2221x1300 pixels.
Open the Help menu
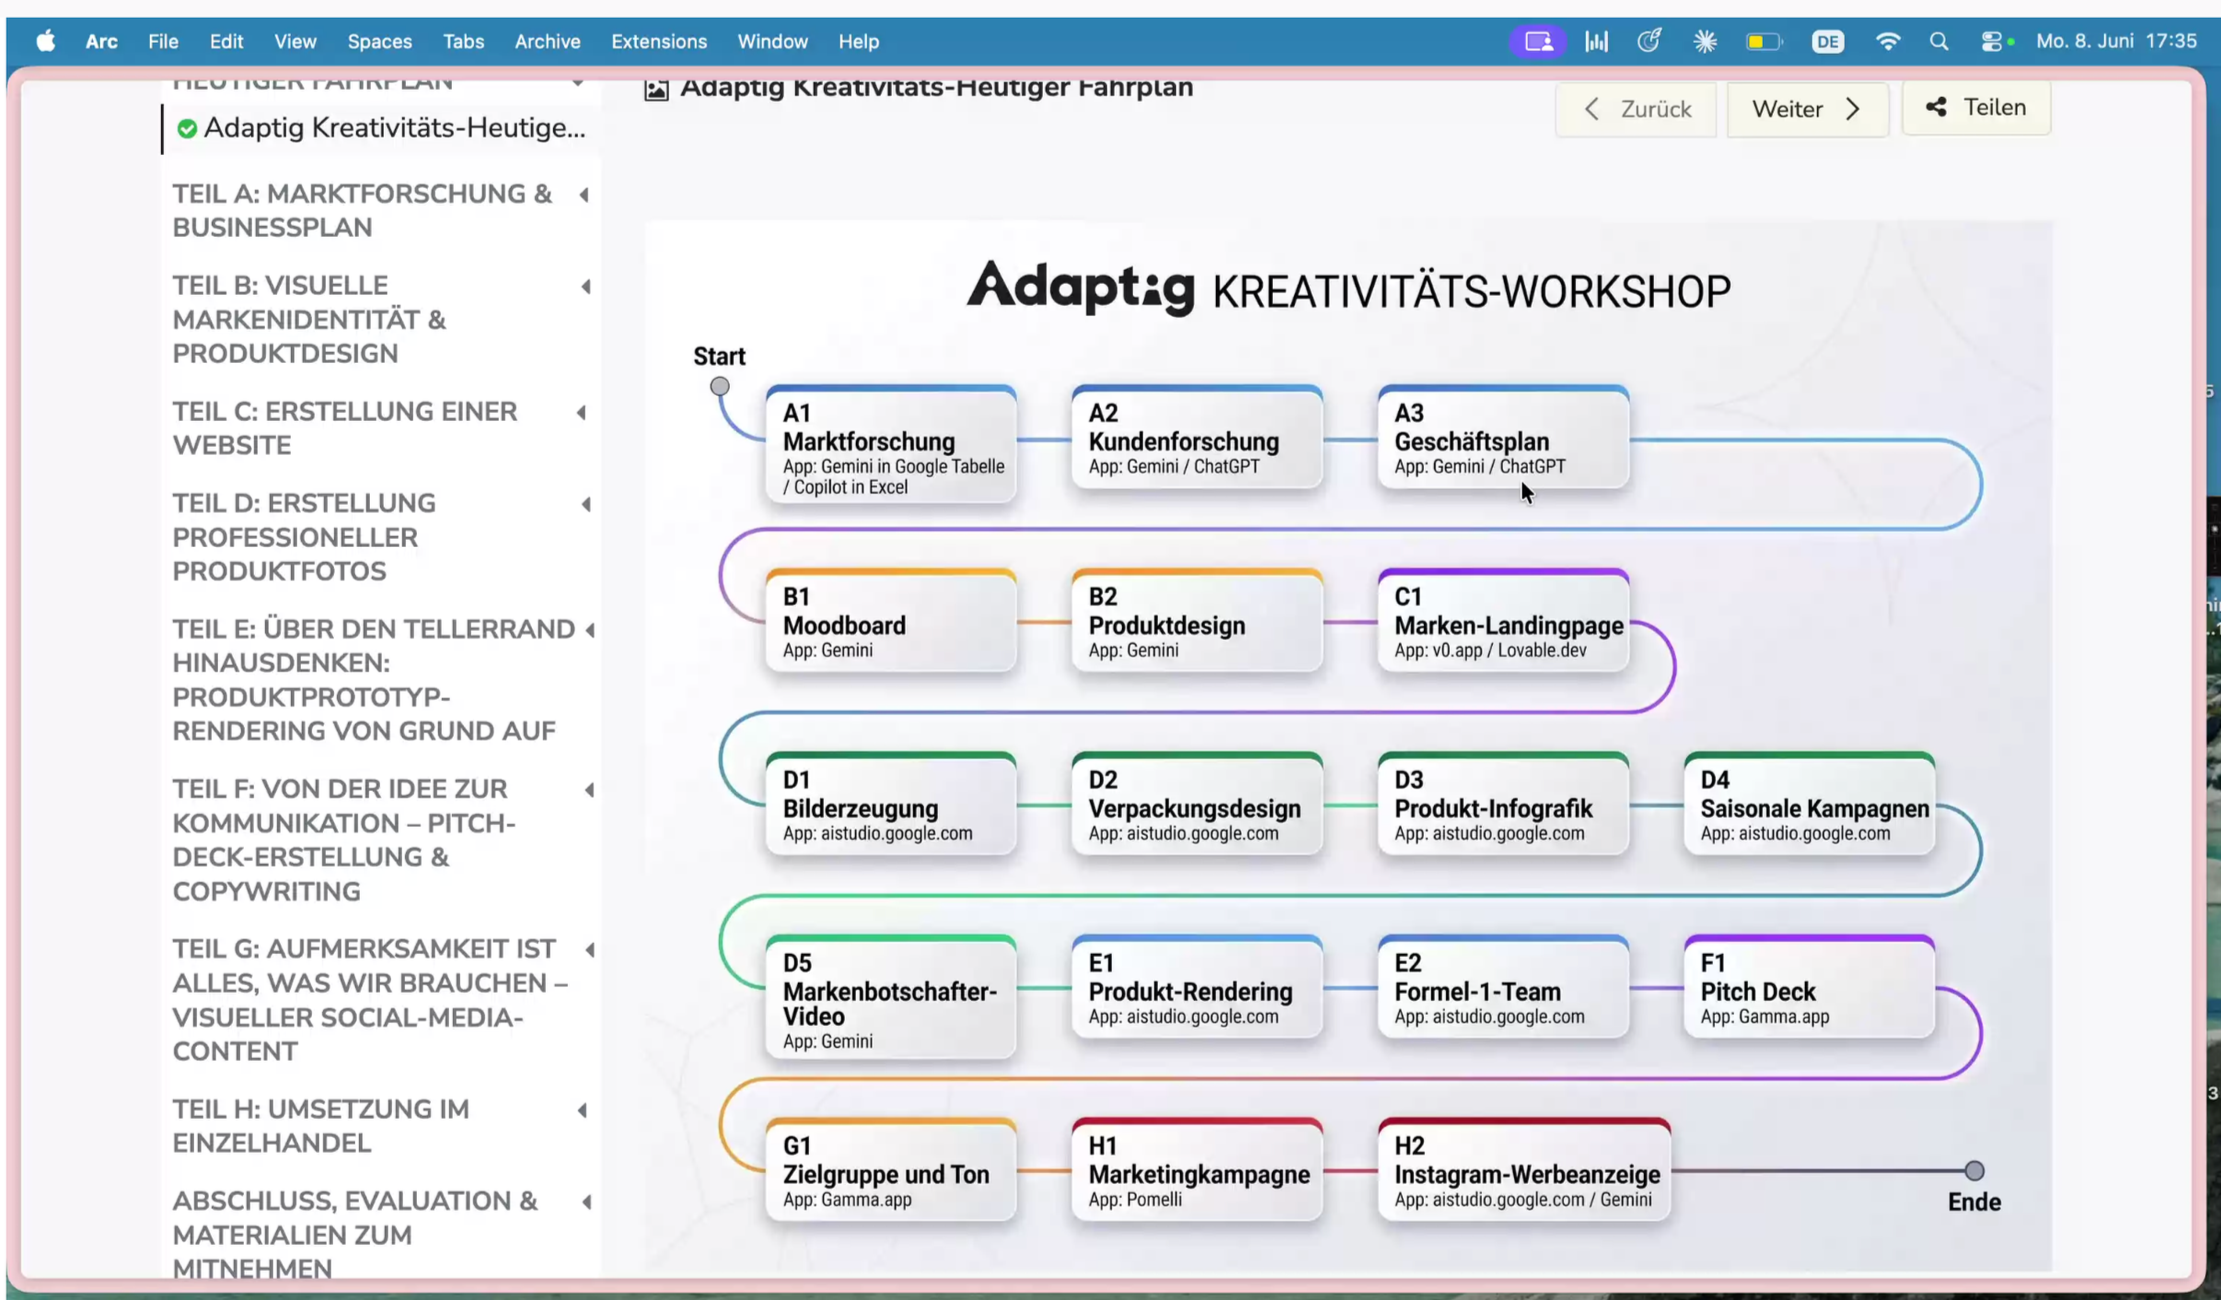click(x=858, y=41)
